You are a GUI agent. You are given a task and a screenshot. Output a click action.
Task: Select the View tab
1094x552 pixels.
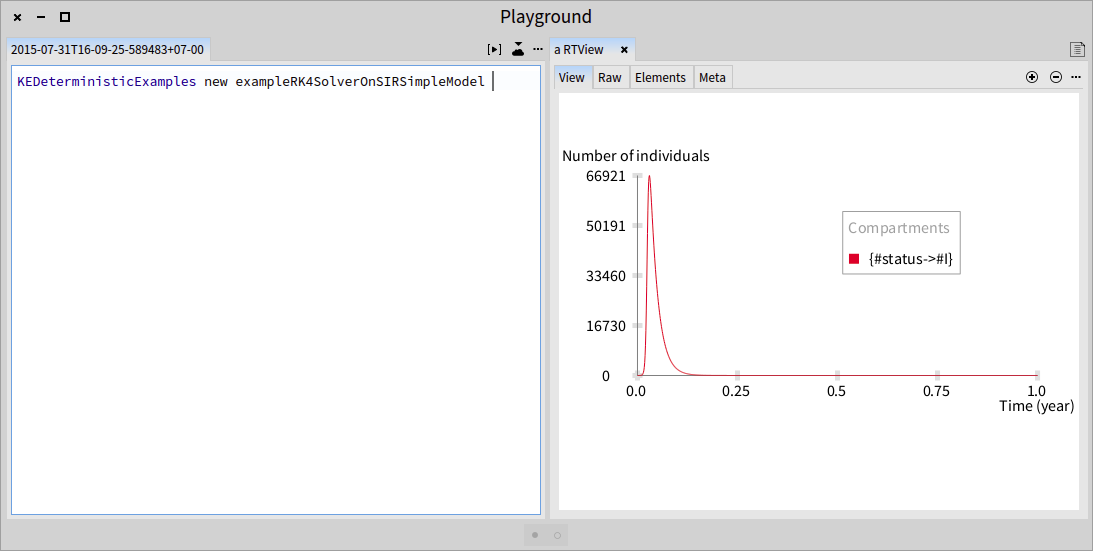click(x=571, y=77)
